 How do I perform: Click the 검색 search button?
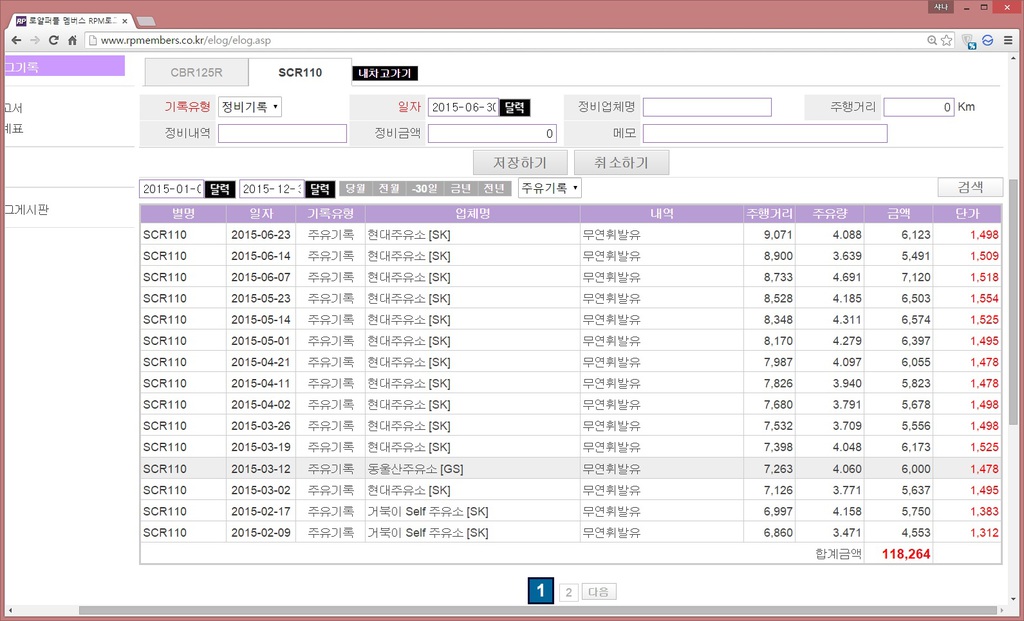969,187
